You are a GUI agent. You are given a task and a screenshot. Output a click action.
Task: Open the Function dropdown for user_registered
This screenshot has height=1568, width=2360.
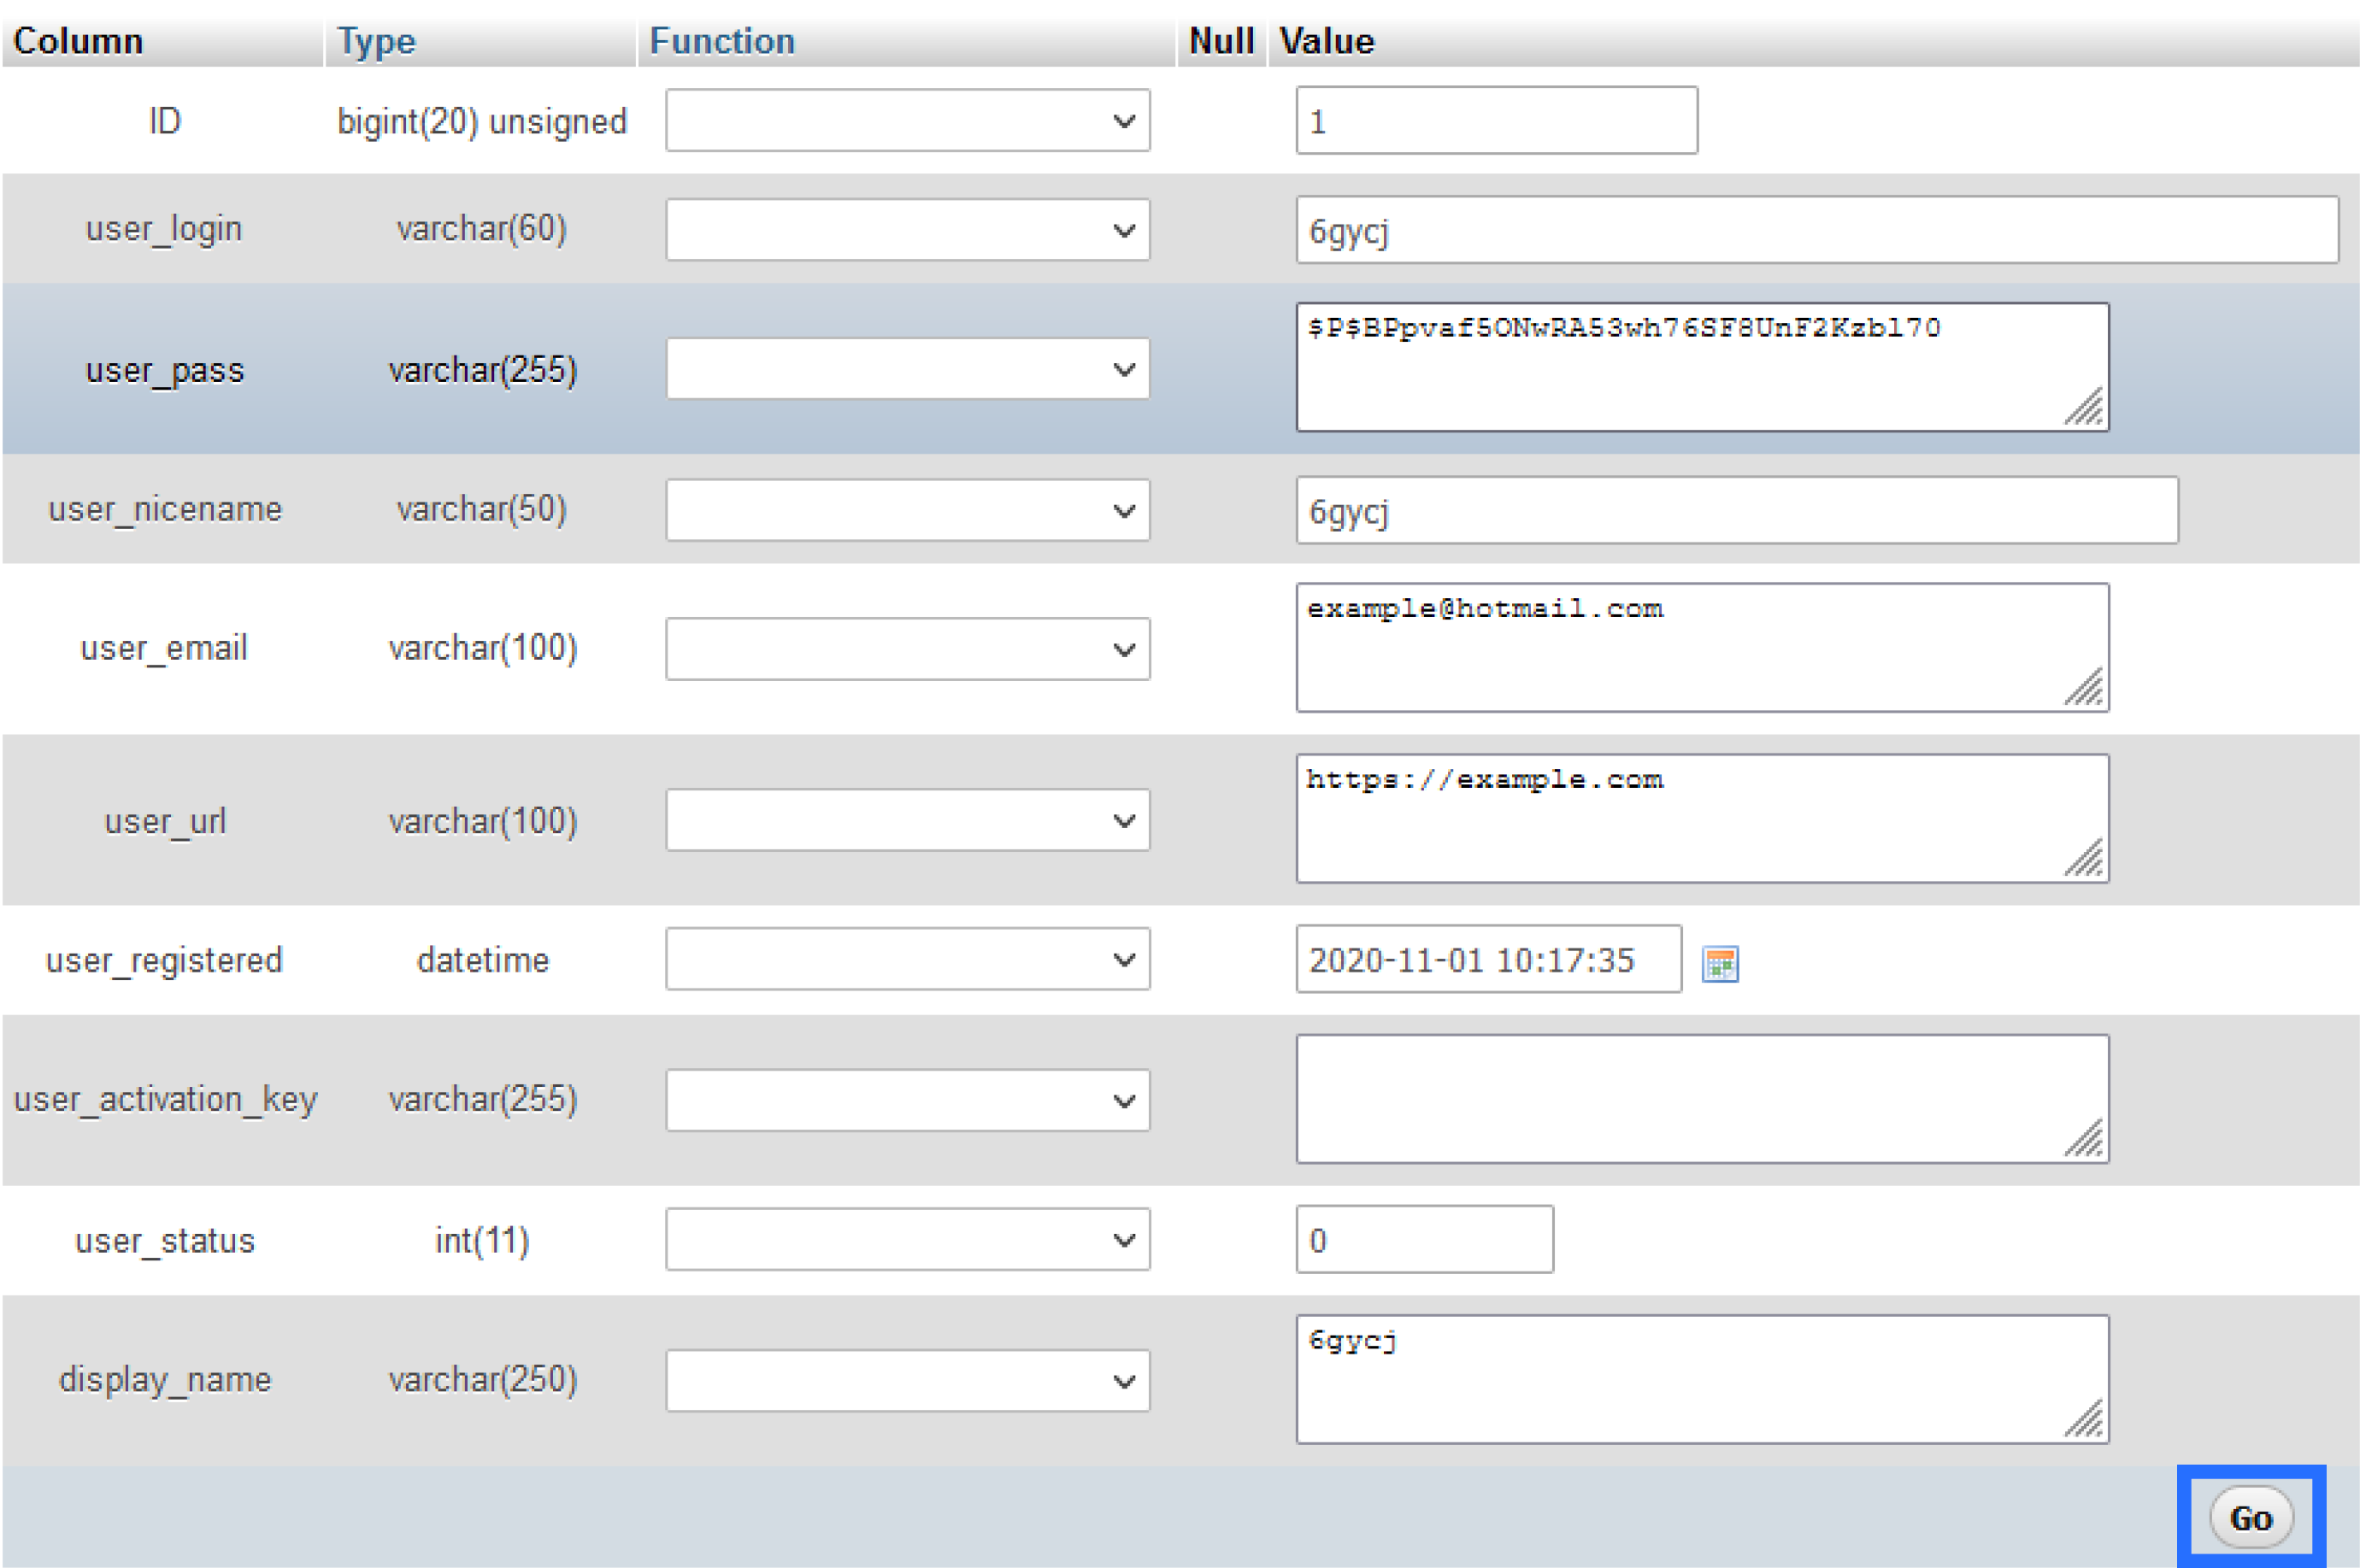(905, 959)
